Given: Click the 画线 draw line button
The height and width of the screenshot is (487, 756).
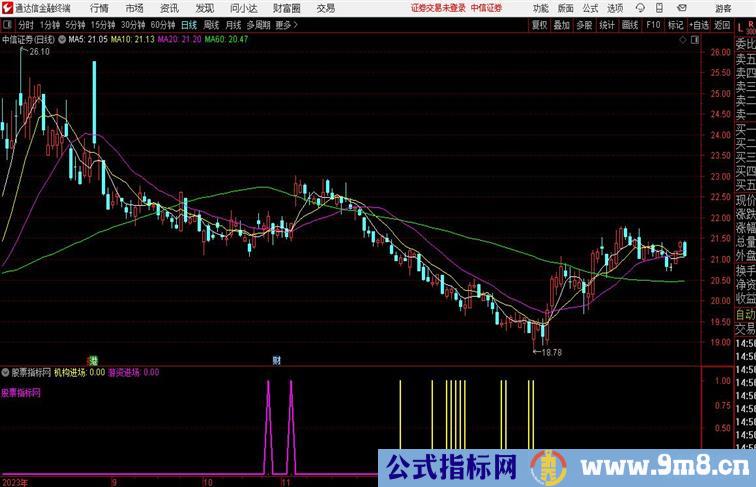Looking at the screenshot, I should coord(630,25).
